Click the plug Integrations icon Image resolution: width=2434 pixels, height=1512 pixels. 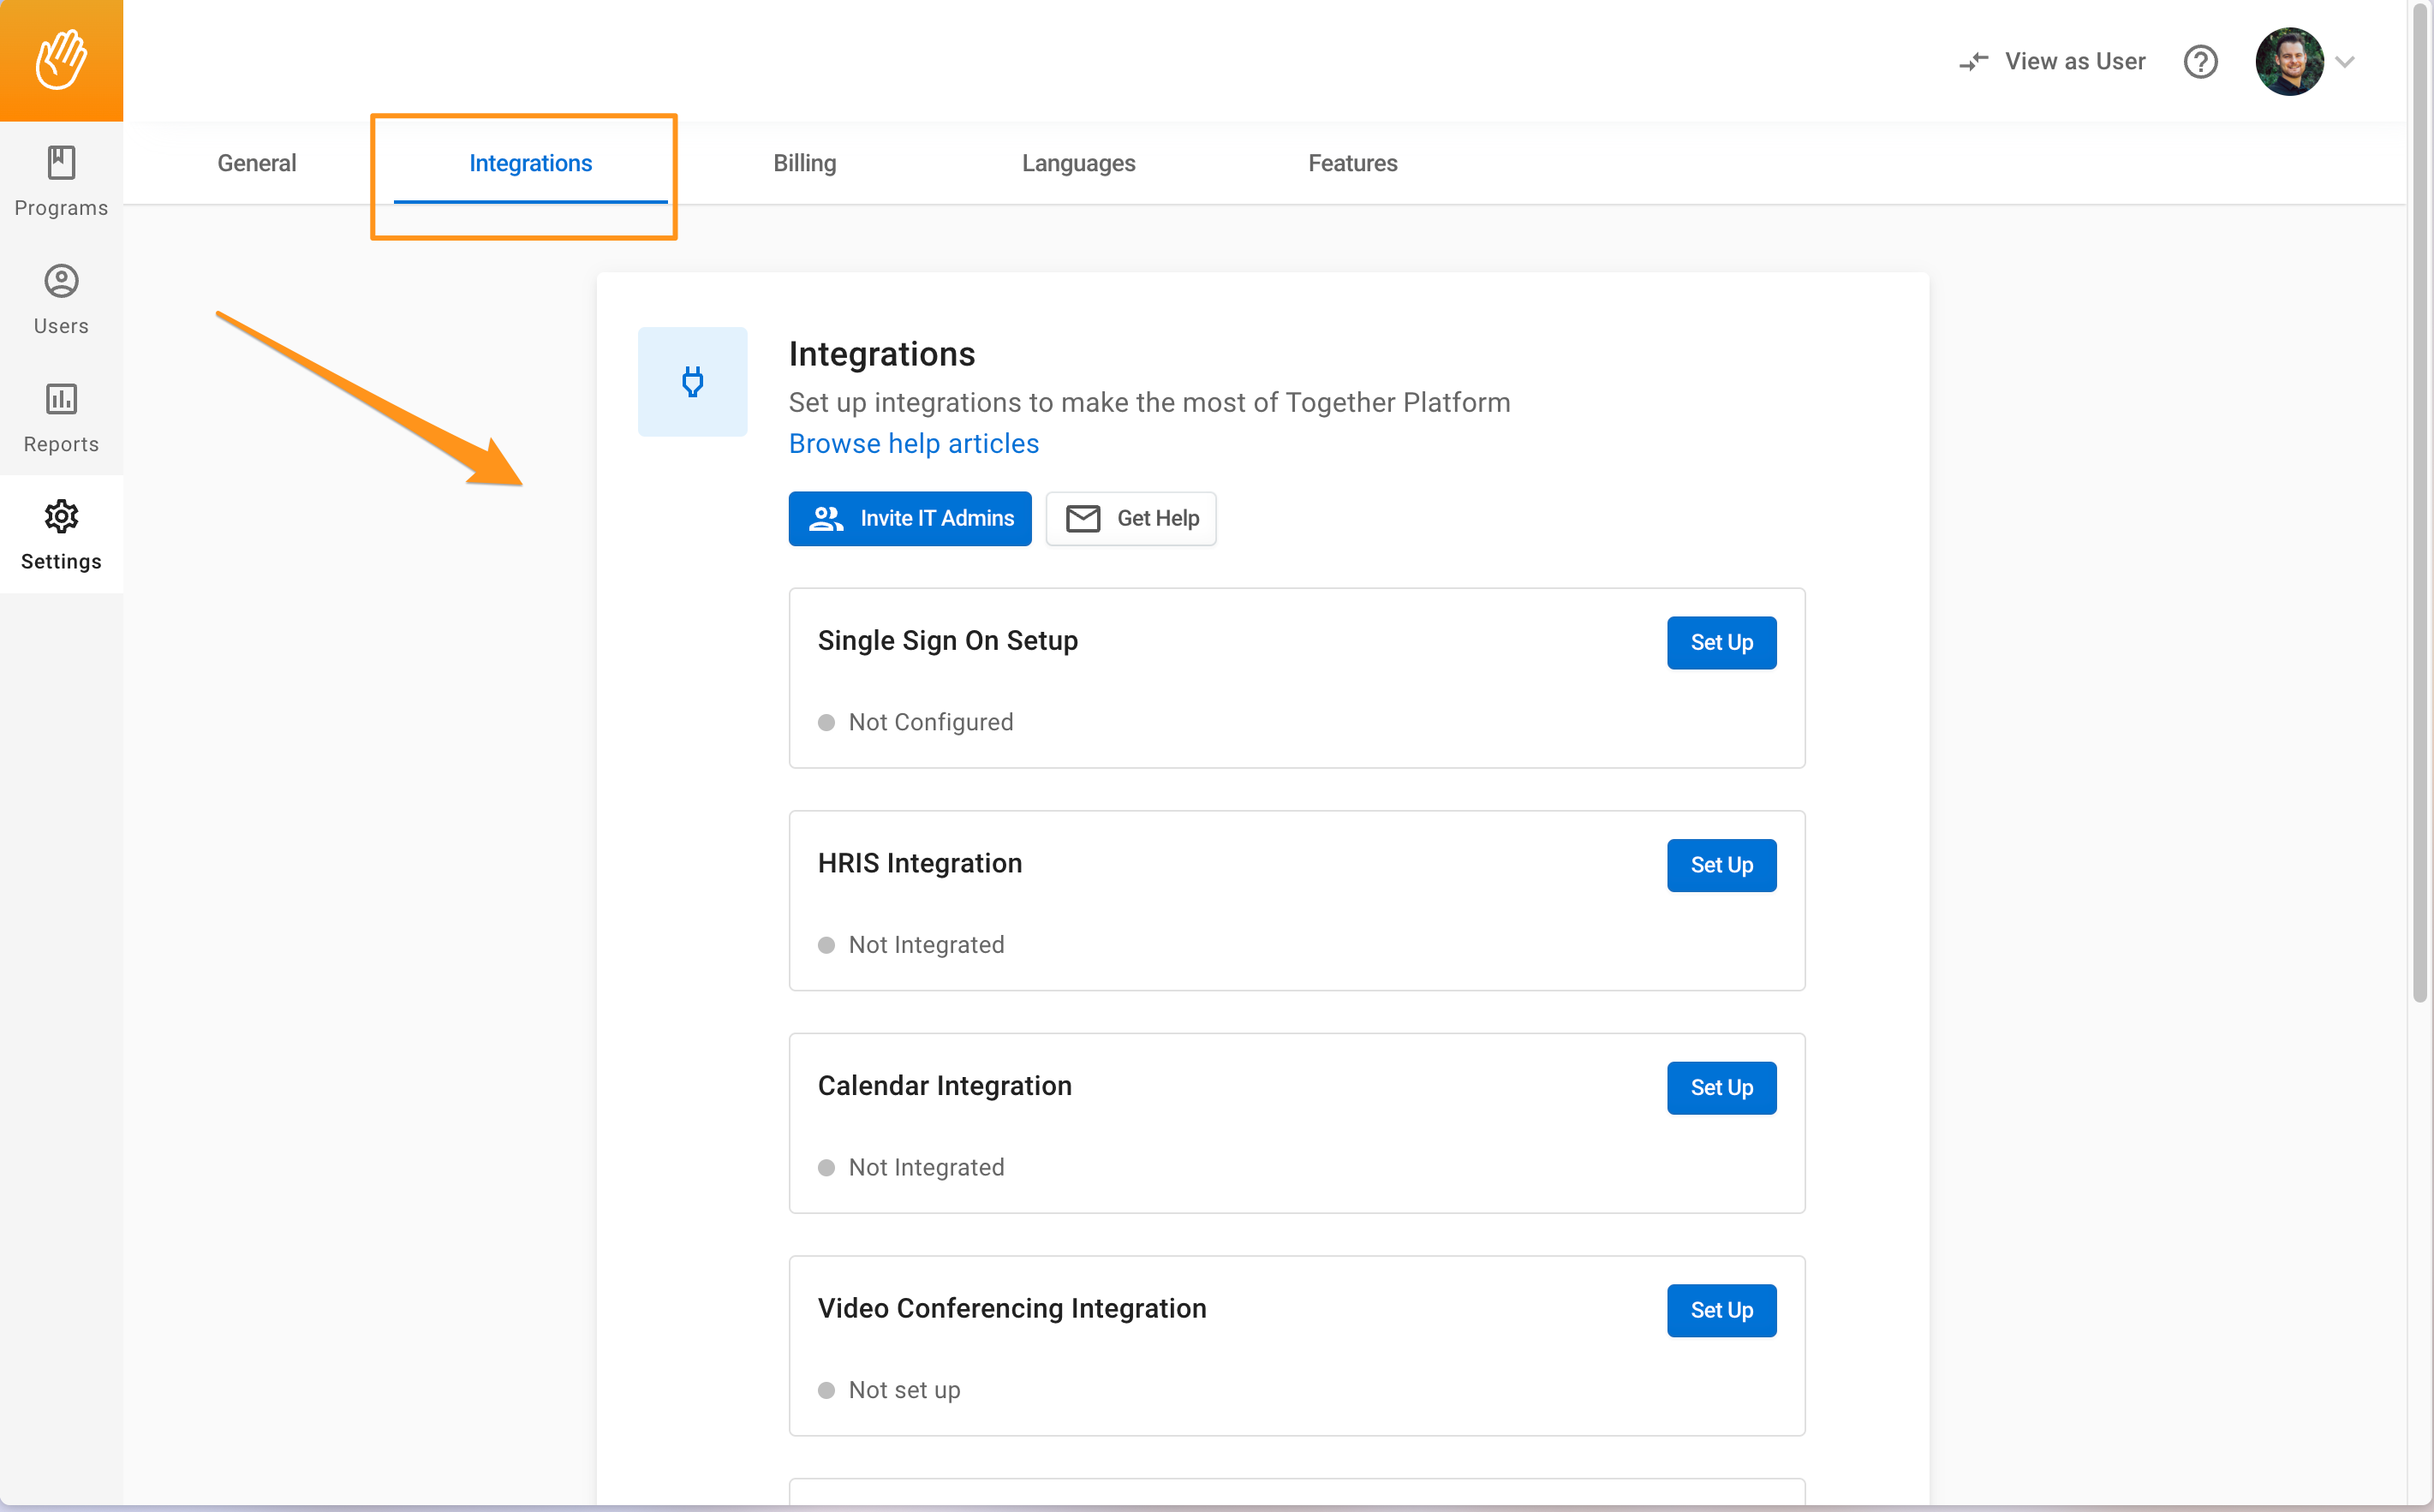coord(692,381)
